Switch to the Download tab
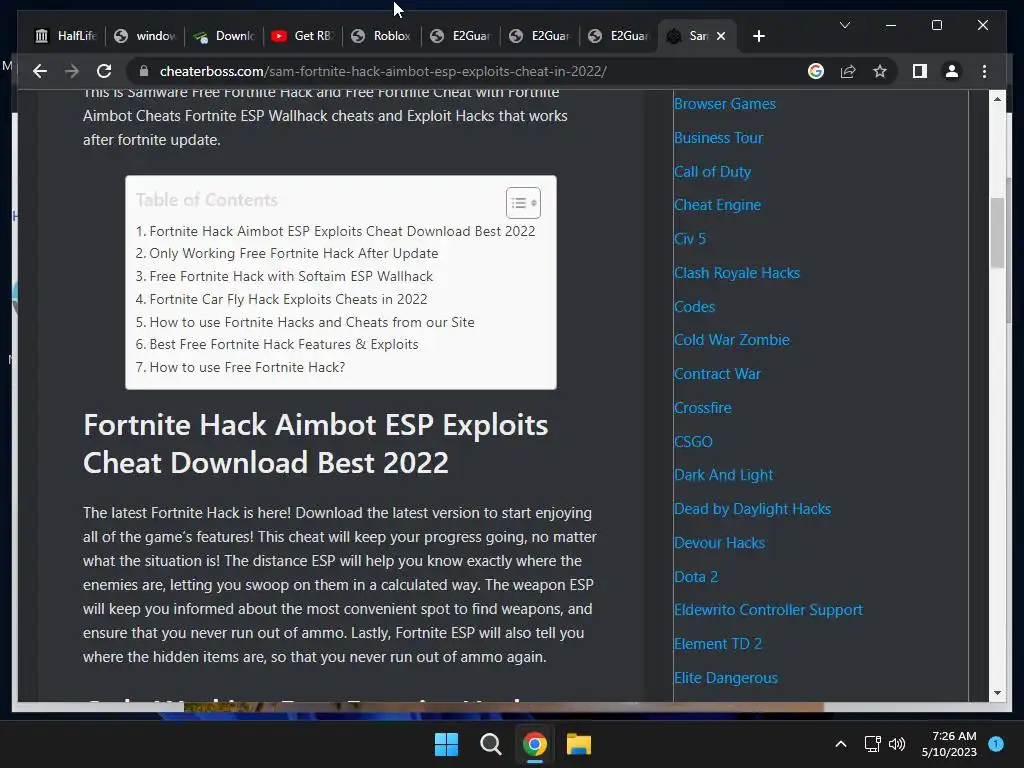The image size is (1024, 768). coord(224,36)
